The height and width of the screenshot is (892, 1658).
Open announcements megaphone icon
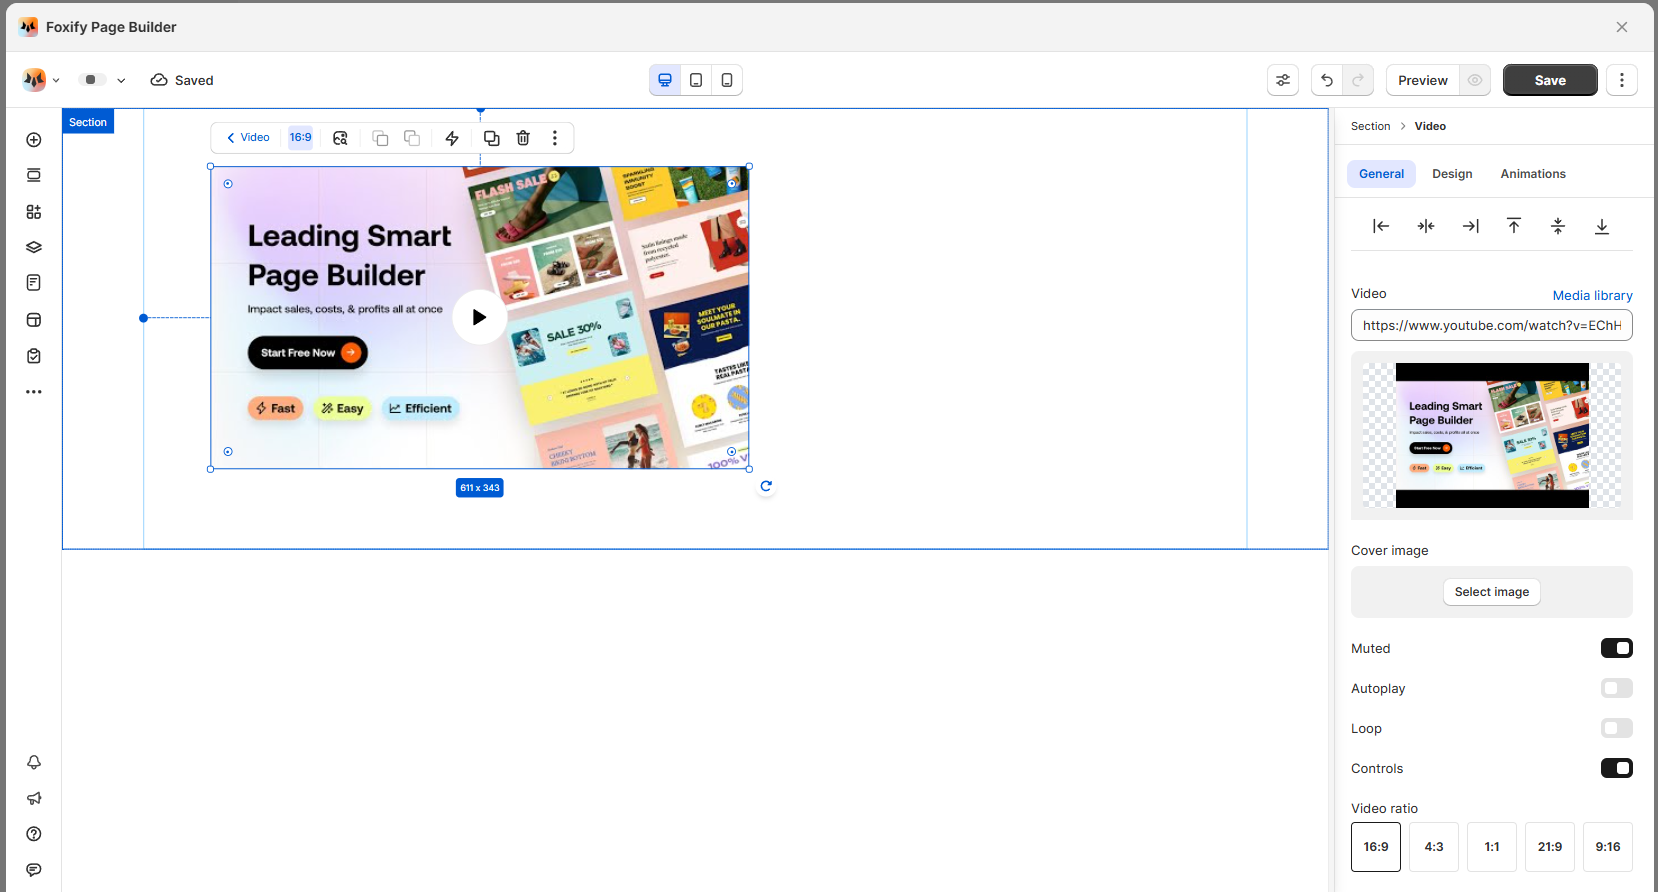(x=34, y=798)
